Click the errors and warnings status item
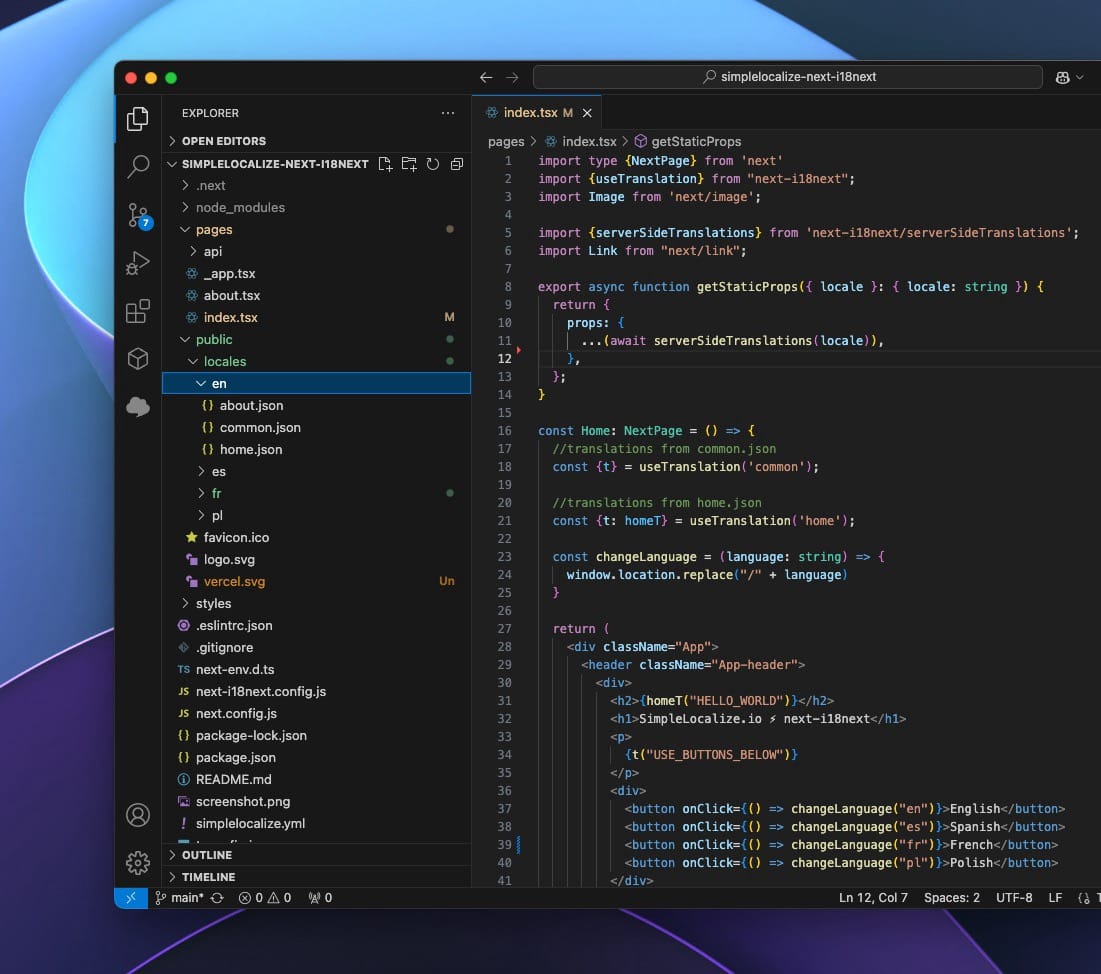 tap(264, 897)
